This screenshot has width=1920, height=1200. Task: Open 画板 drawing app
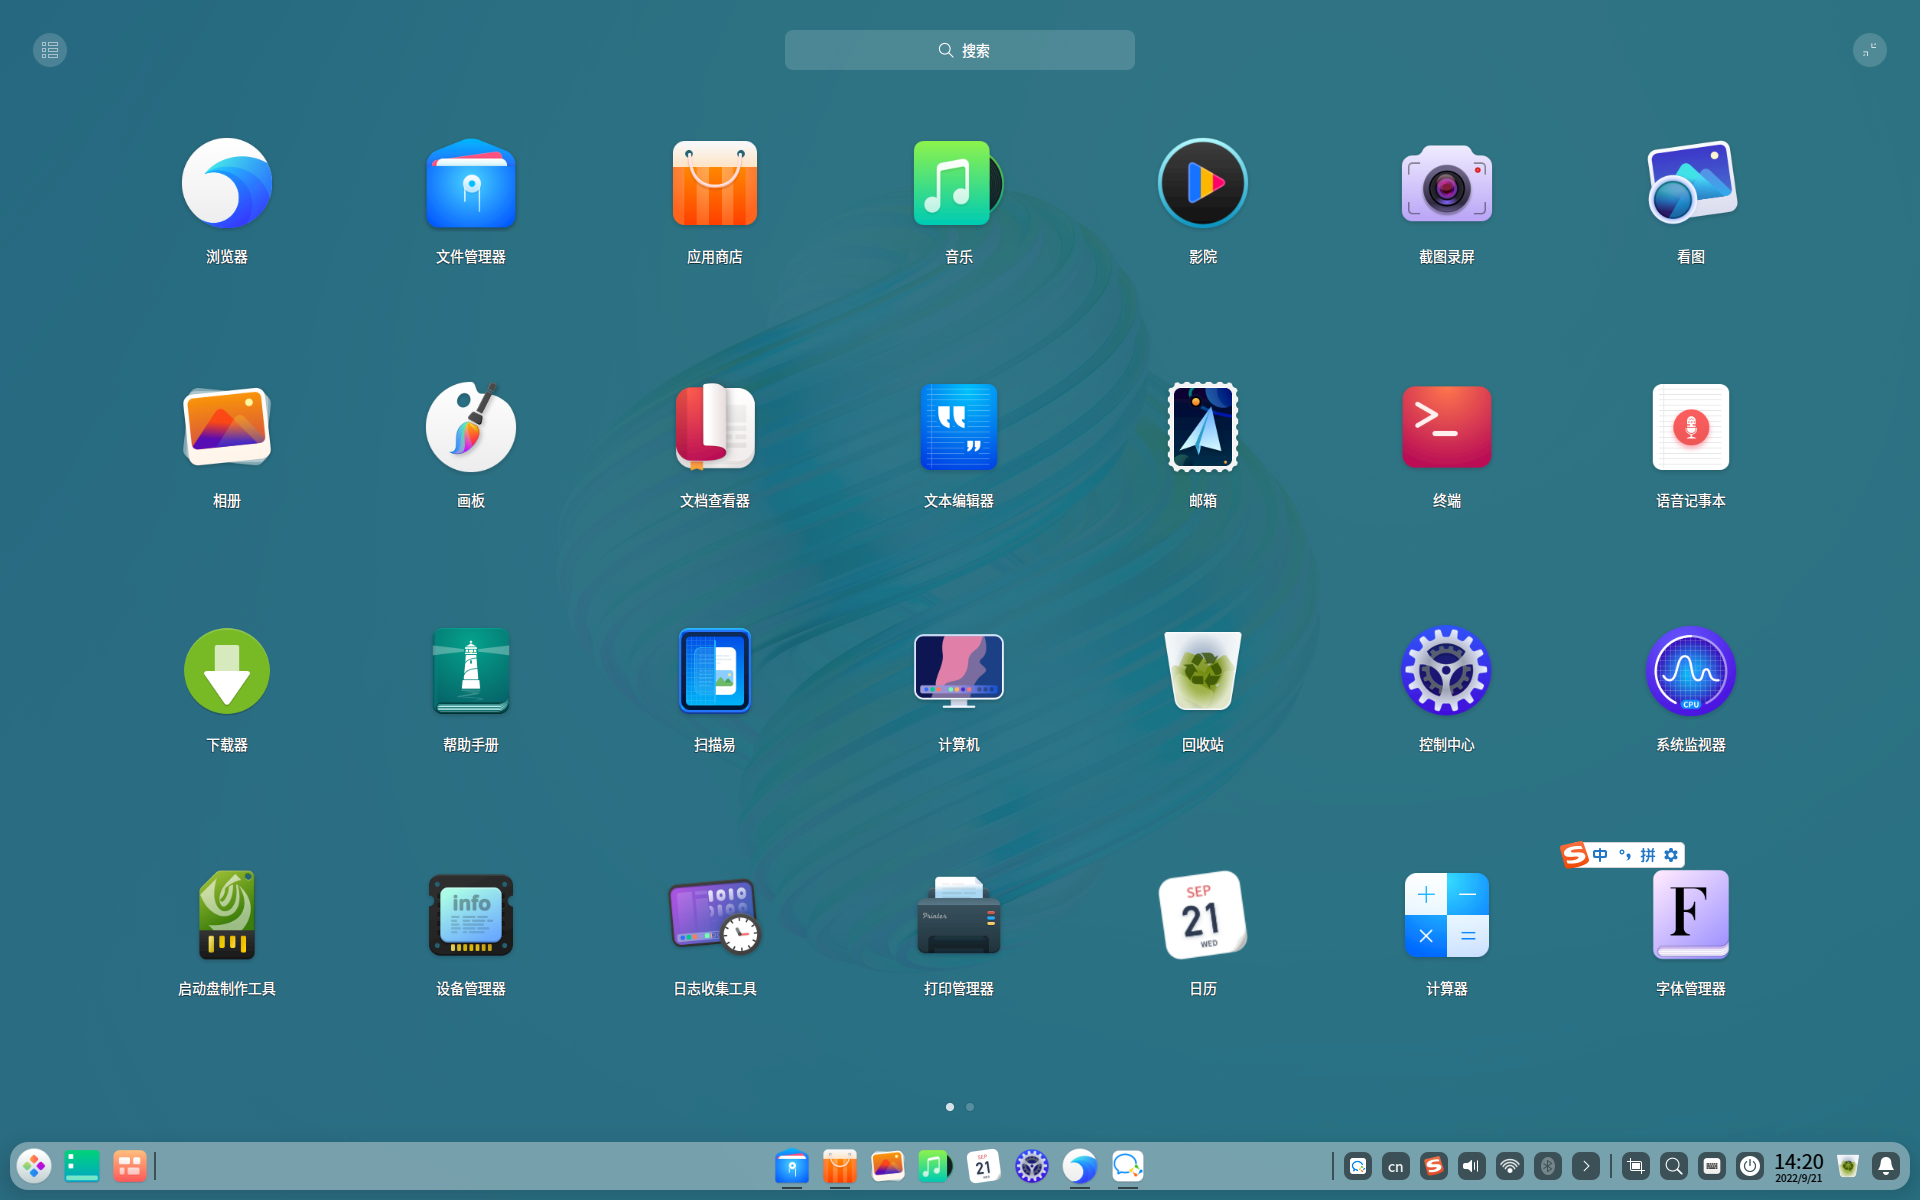471,427
